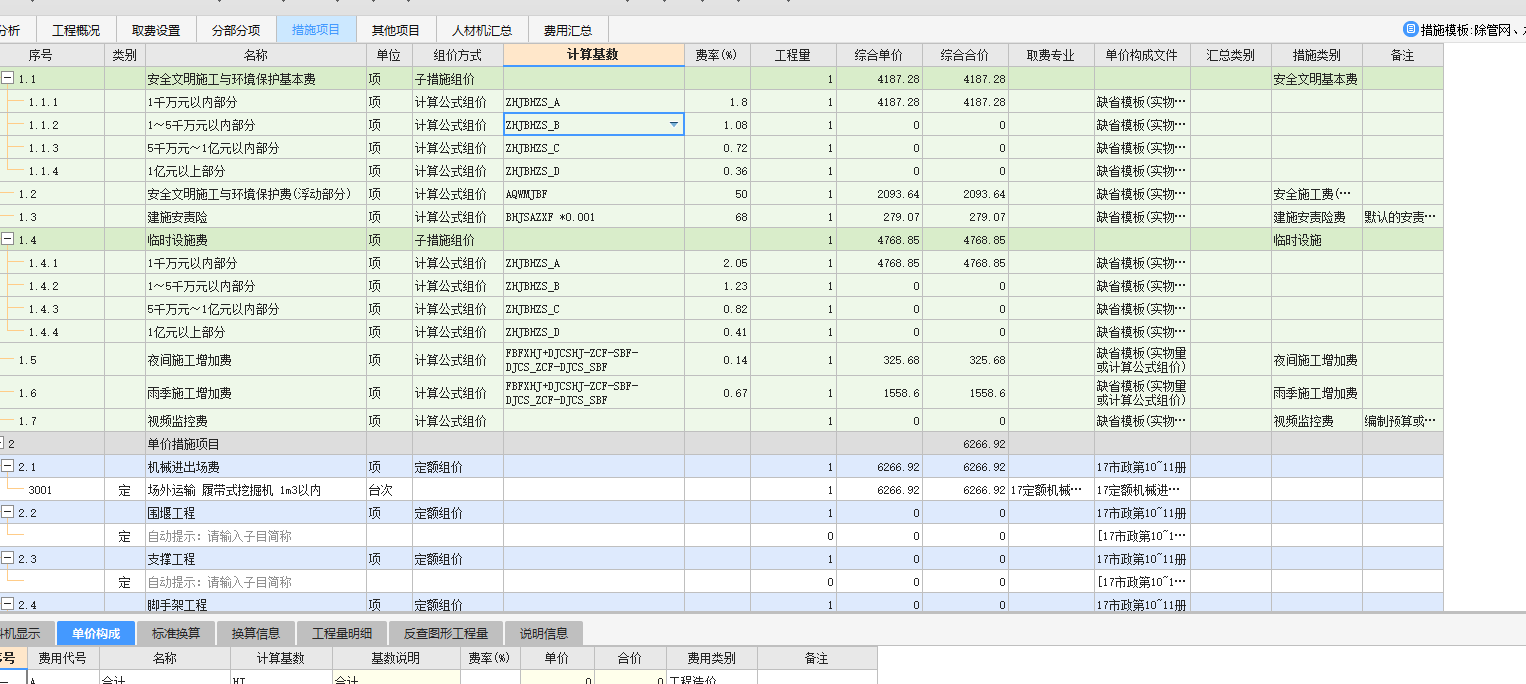Open dropdown arrow in ZHJBHZS_B cell

click(674, 125)
